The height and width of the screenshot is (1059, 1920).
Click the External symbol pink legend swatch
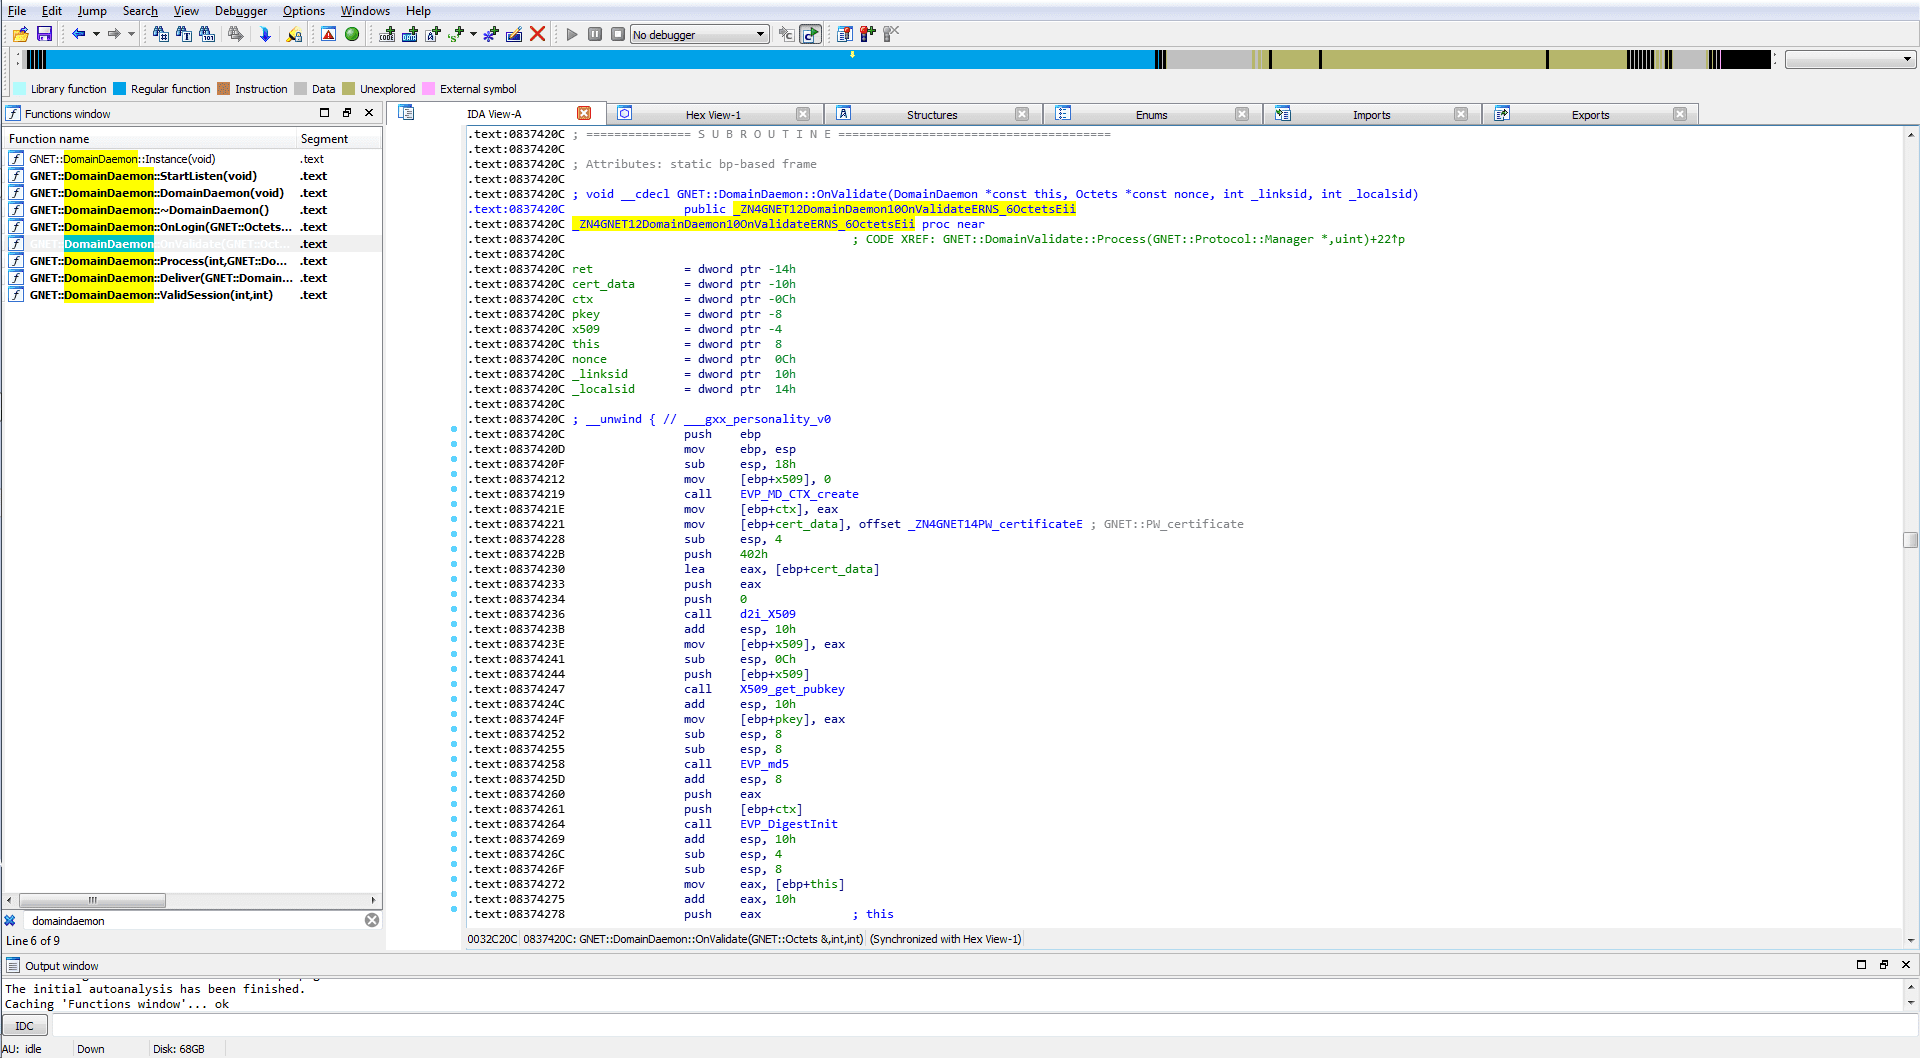coord(429,89)
